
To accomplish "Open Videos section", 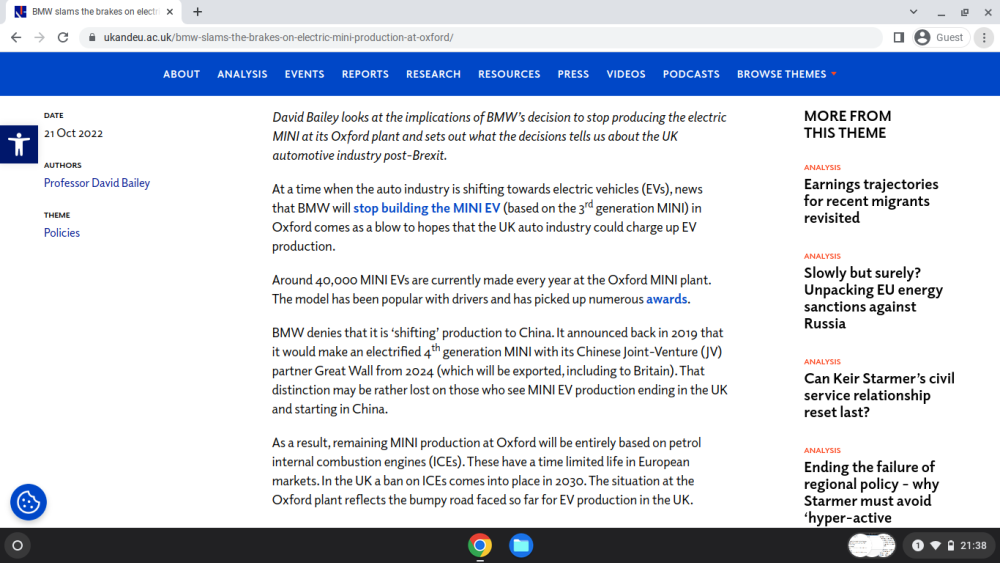I will 626,74.
